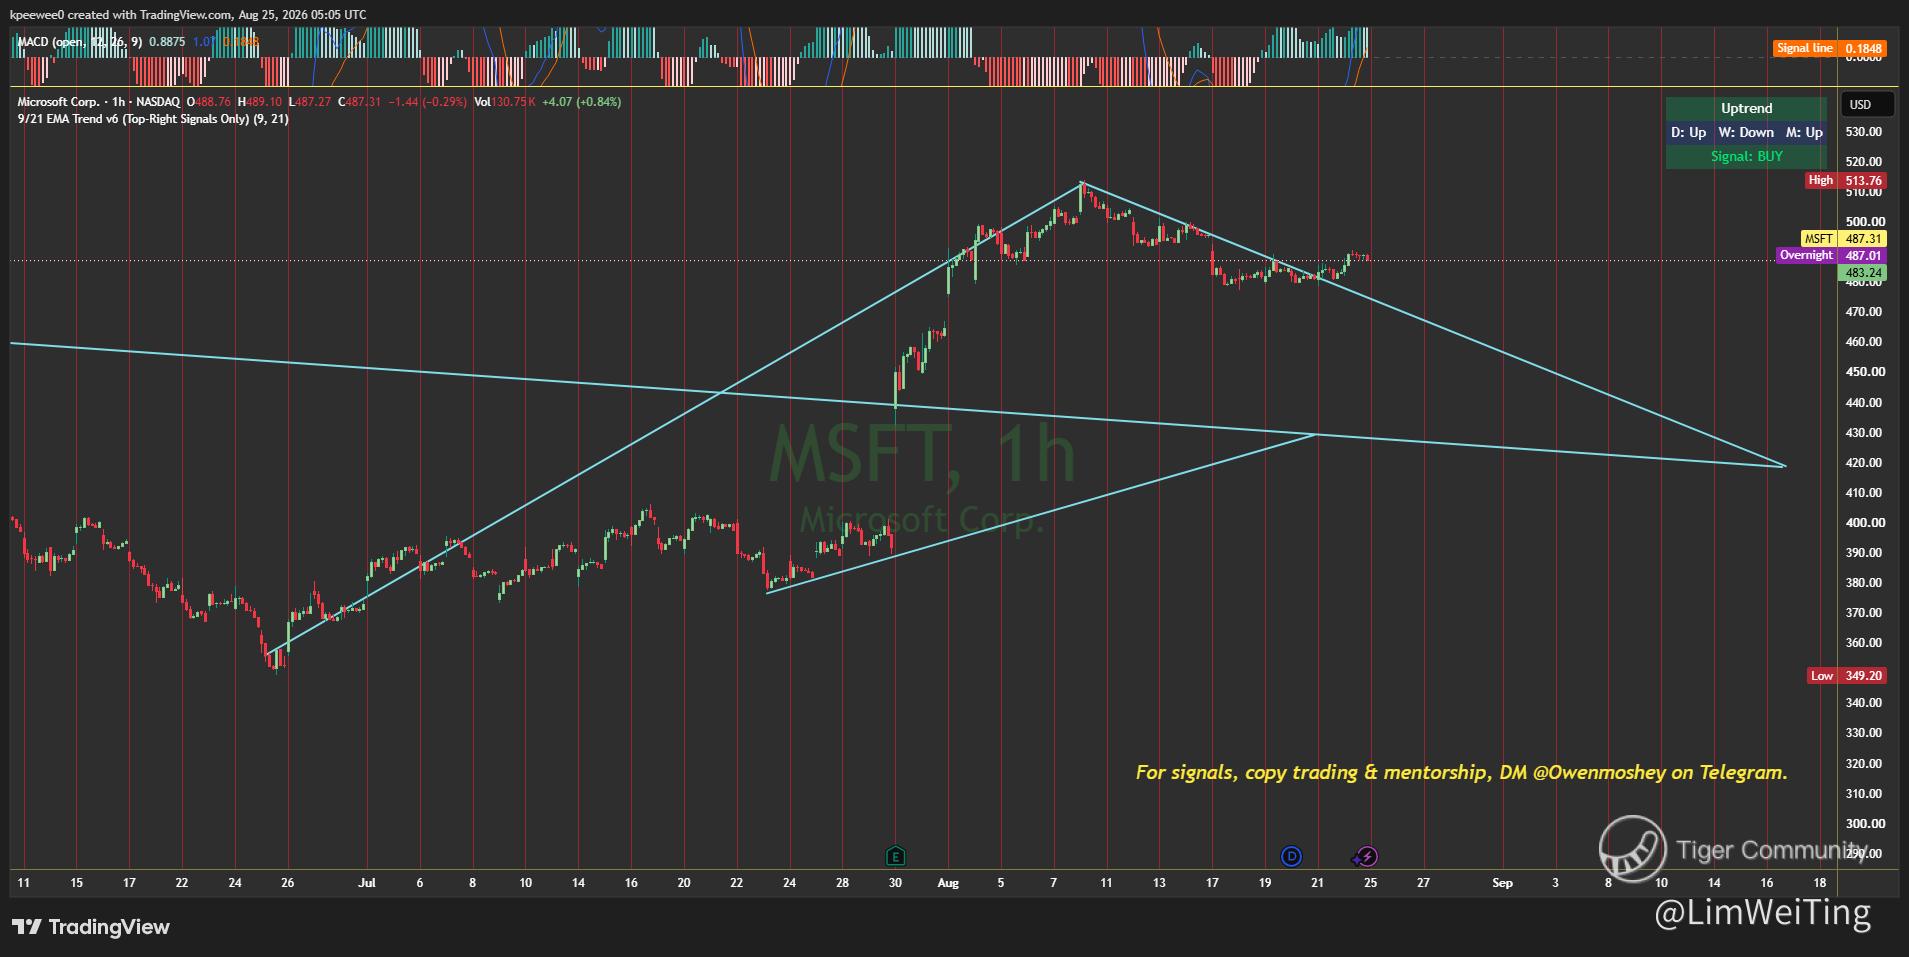This screenshot has height=957, width=1909.
Task: Click the 500.00 price scale label
Action: pos(1864,222)
